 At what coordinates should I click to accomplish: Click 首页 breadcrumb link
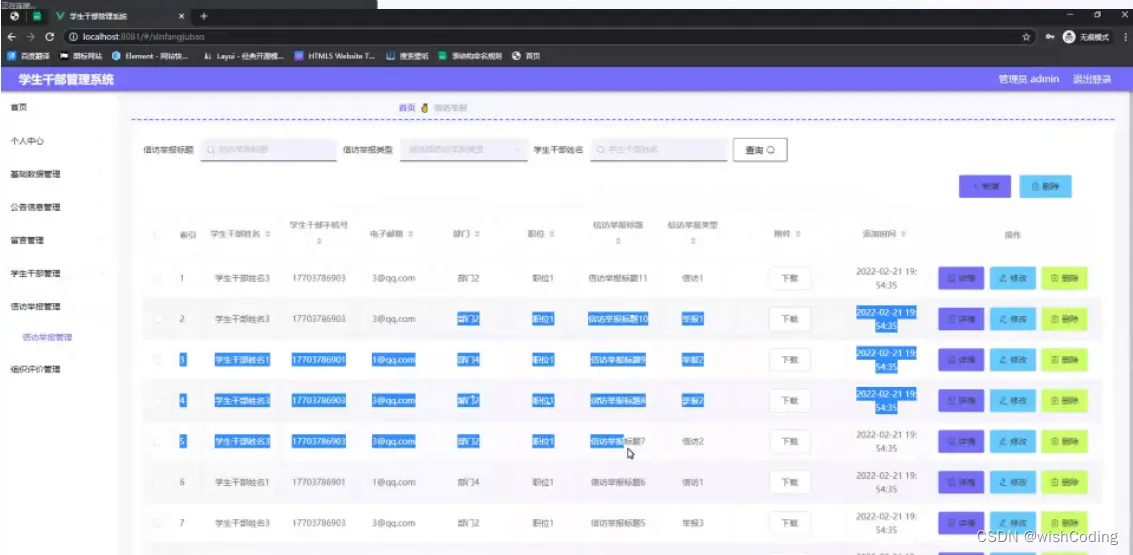pyautogui.click(x=407, y=108)
